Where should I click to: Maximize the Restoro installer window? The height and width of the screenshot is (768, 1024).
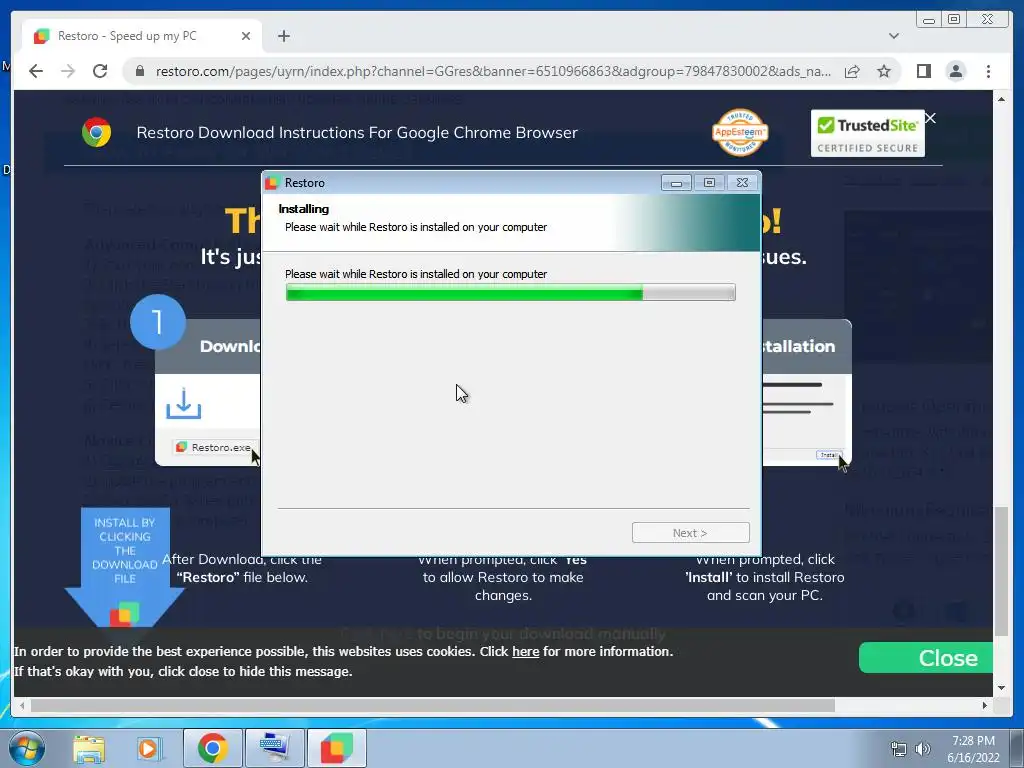709,183
